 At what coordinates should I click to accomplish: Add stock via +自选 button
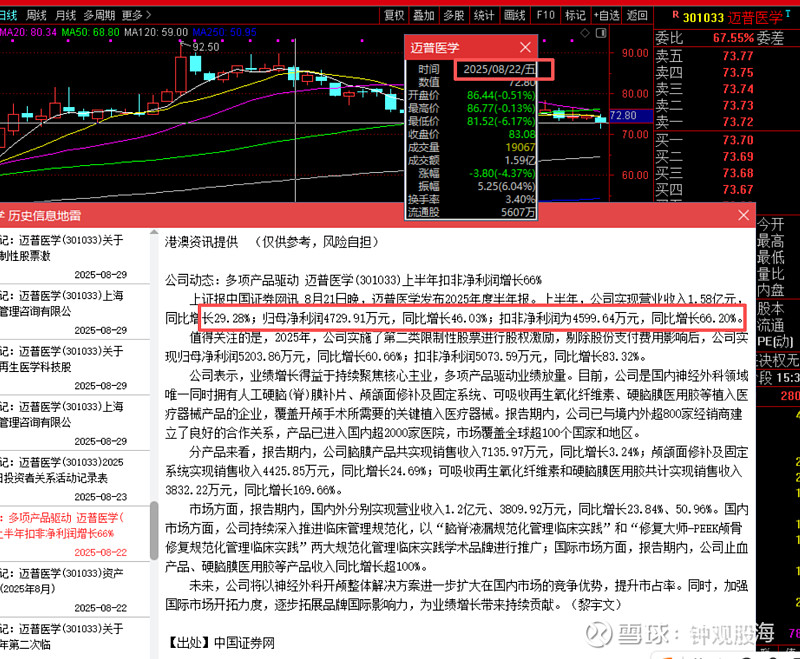click(x=607, y=15)
